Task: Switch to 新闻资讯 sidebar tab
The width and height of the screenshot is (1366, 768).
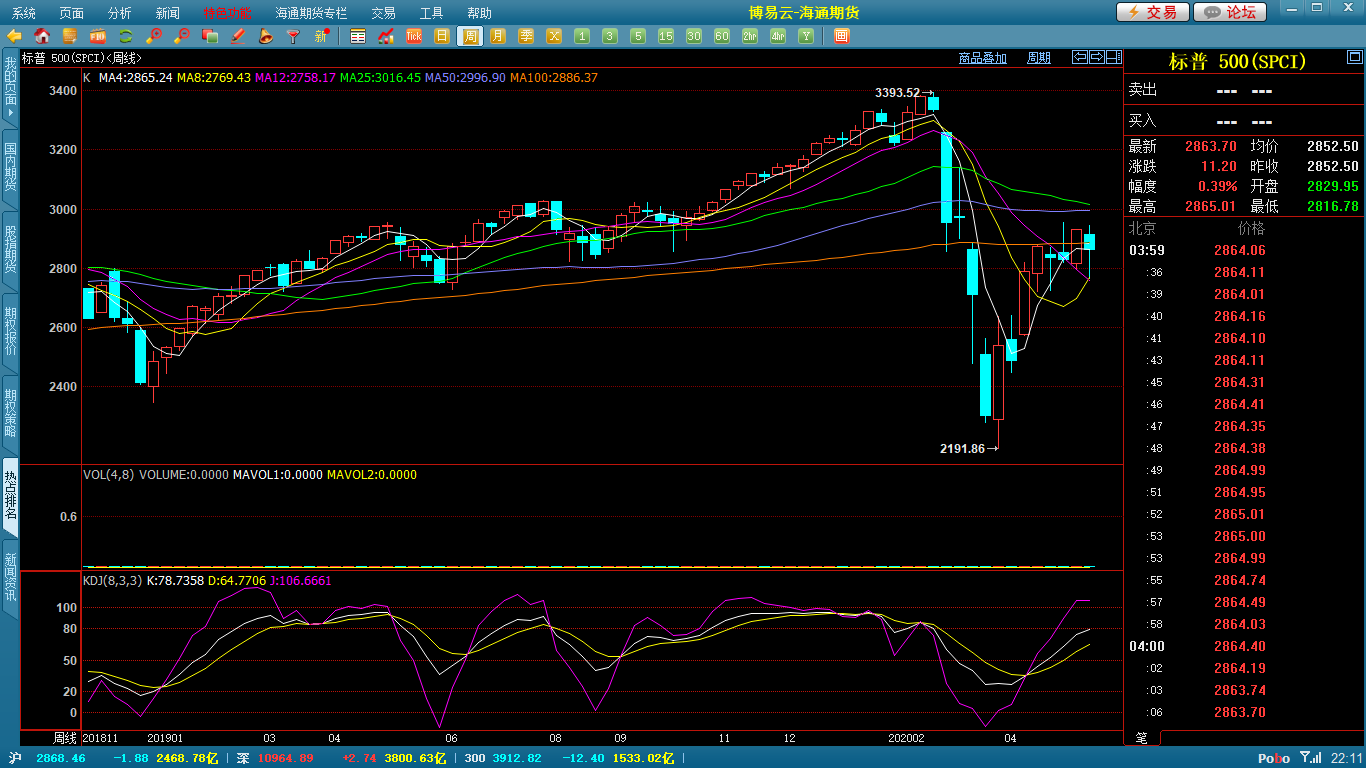Action: [x=10, y=577]
